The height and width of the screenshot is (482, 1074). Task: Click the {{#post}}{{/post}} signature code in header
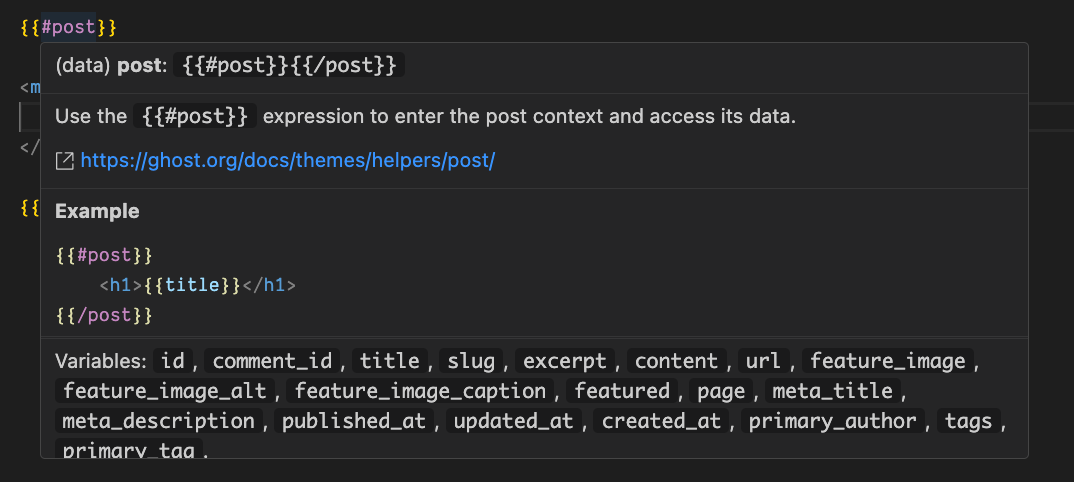coord(289,66)
